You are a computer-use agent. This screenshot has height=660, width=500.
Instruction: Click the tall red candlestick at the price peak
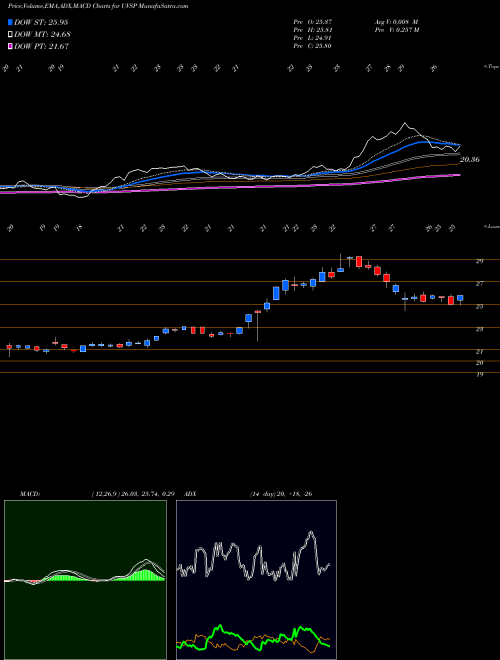[359, 261]
